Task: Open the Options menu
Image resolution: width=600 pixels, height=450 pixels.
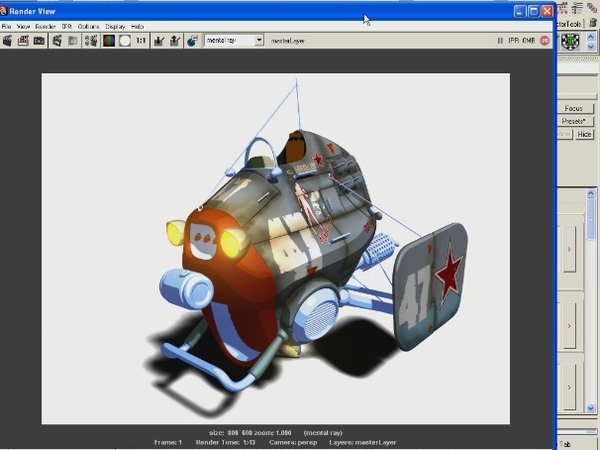Action: [x=88, y=26]
